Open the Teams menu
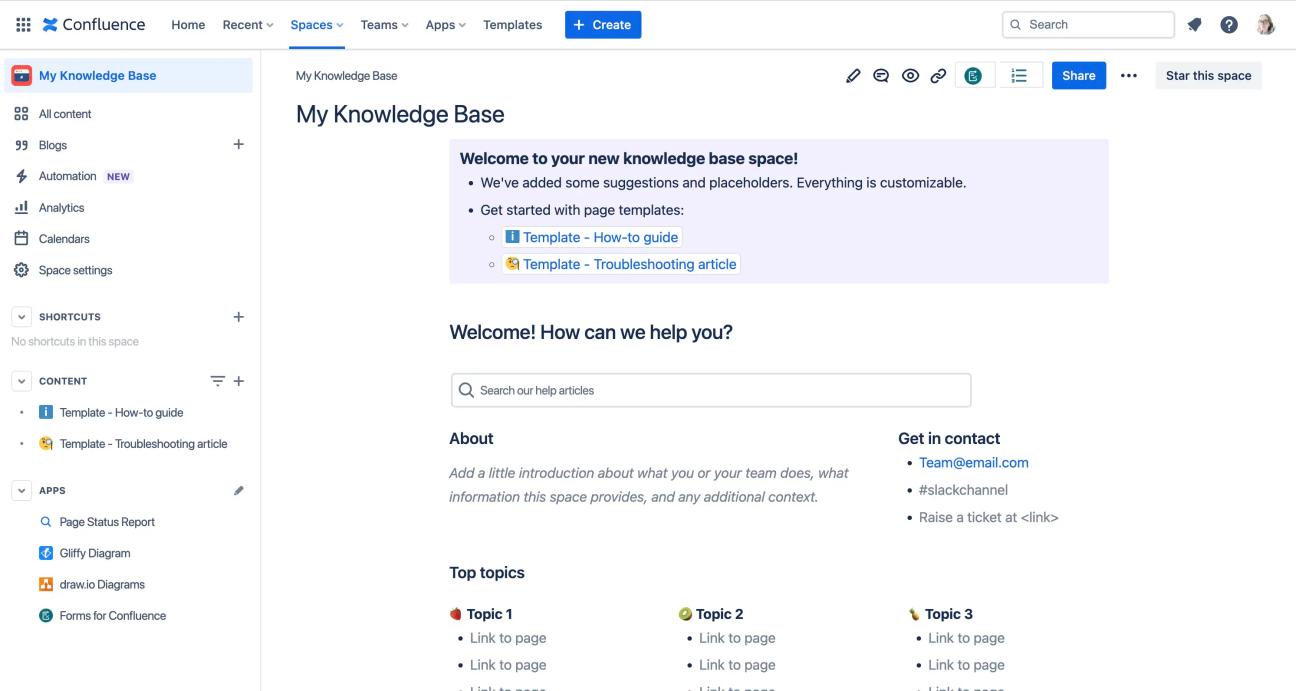Image resolution: width=1296 pixels, height=691 pixels. click(383, 24)
